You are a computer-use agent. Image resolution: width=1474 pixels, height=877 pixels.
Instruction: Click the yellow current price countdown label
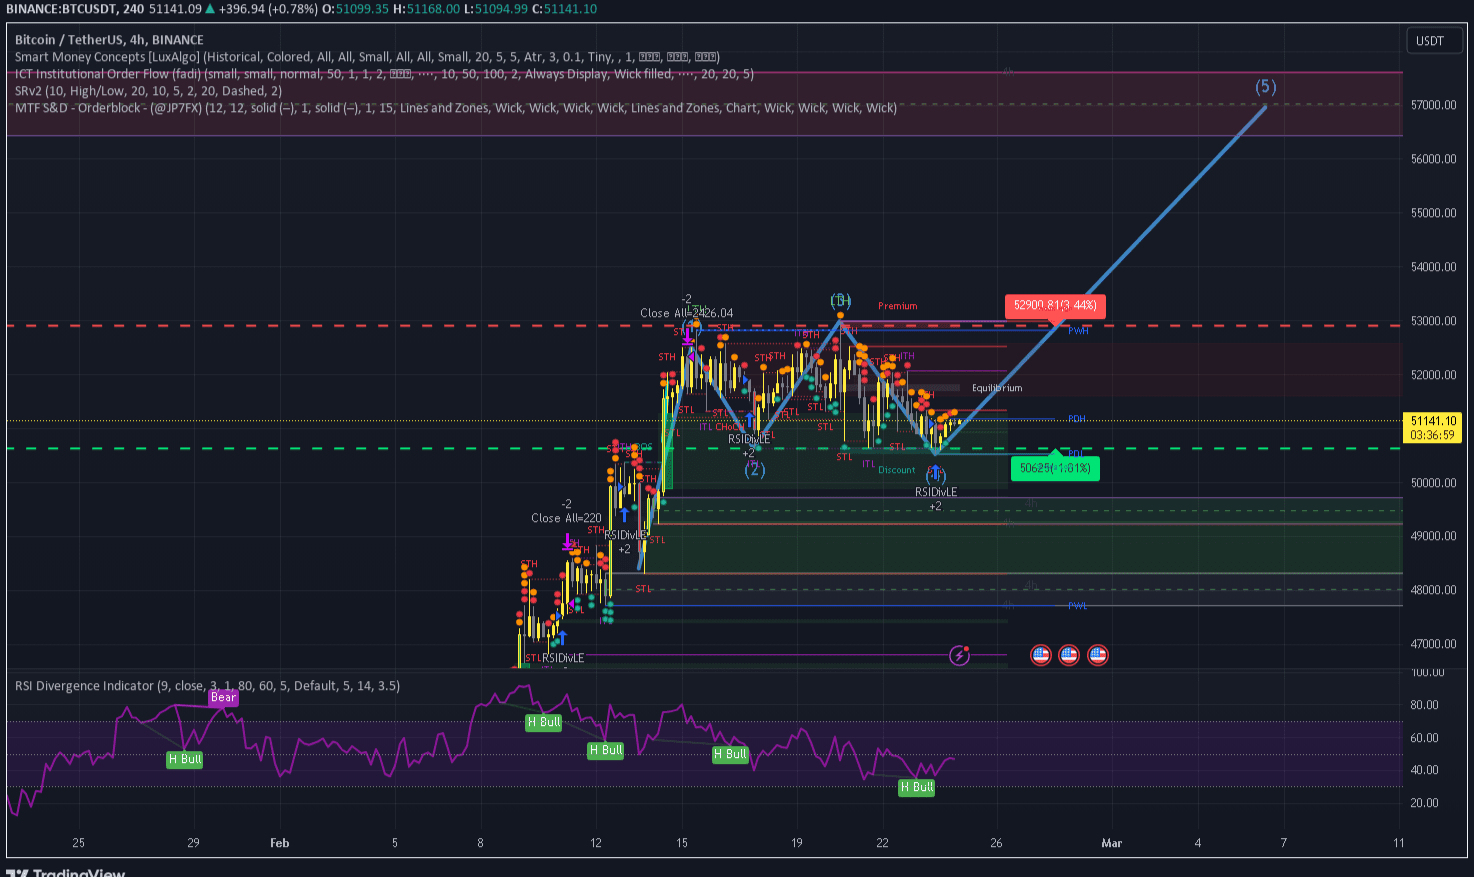[1430, 426]
